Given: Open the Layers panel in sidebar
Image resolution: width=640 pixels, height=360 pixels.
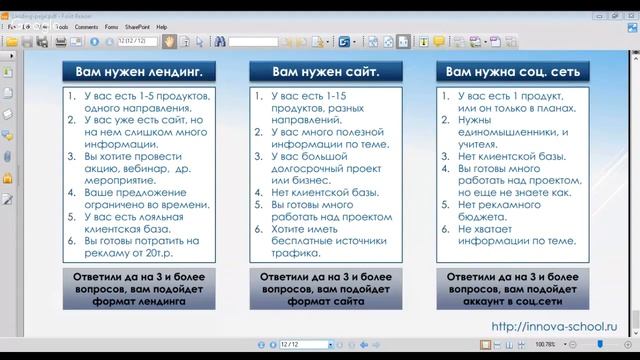Looking at the screenshot, I should point(8,114).
